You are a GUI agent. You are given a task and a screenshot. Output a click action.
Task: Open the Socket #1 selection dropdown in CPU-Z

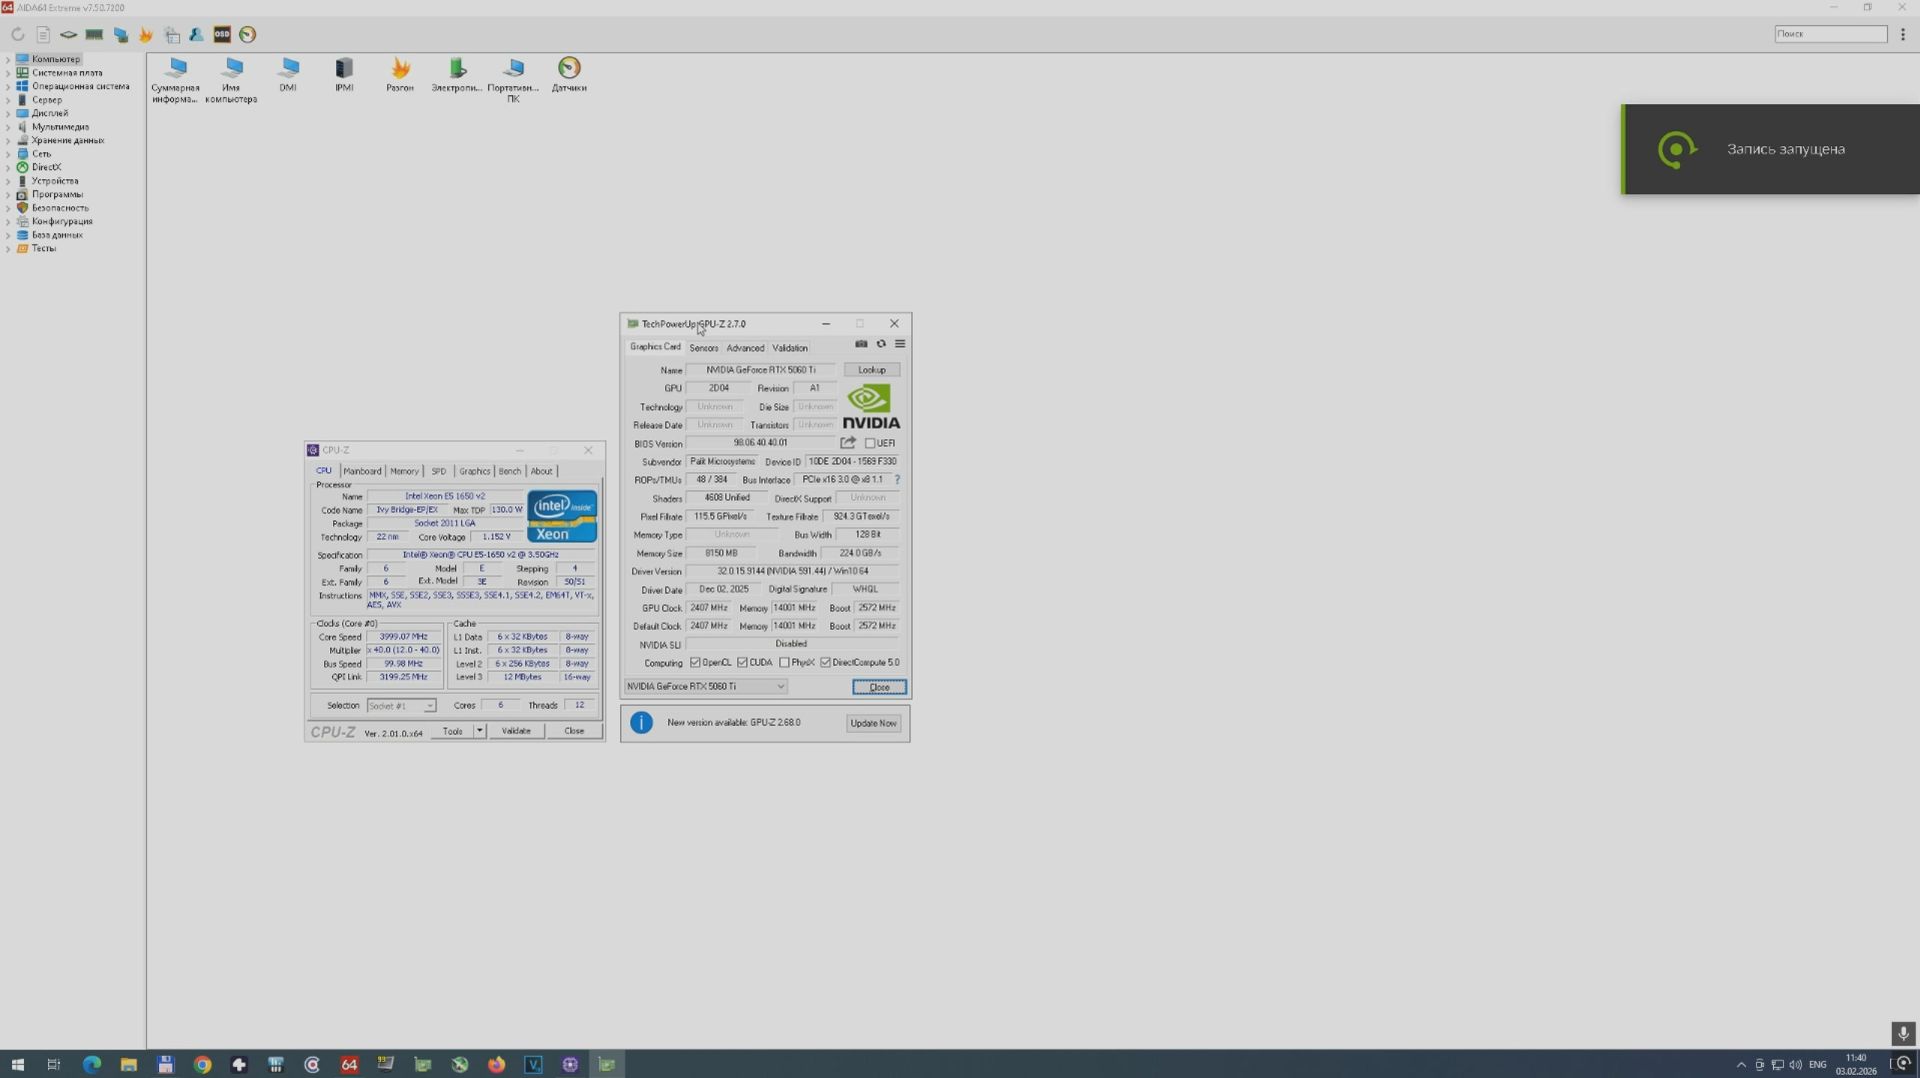[x=429, y=705]
